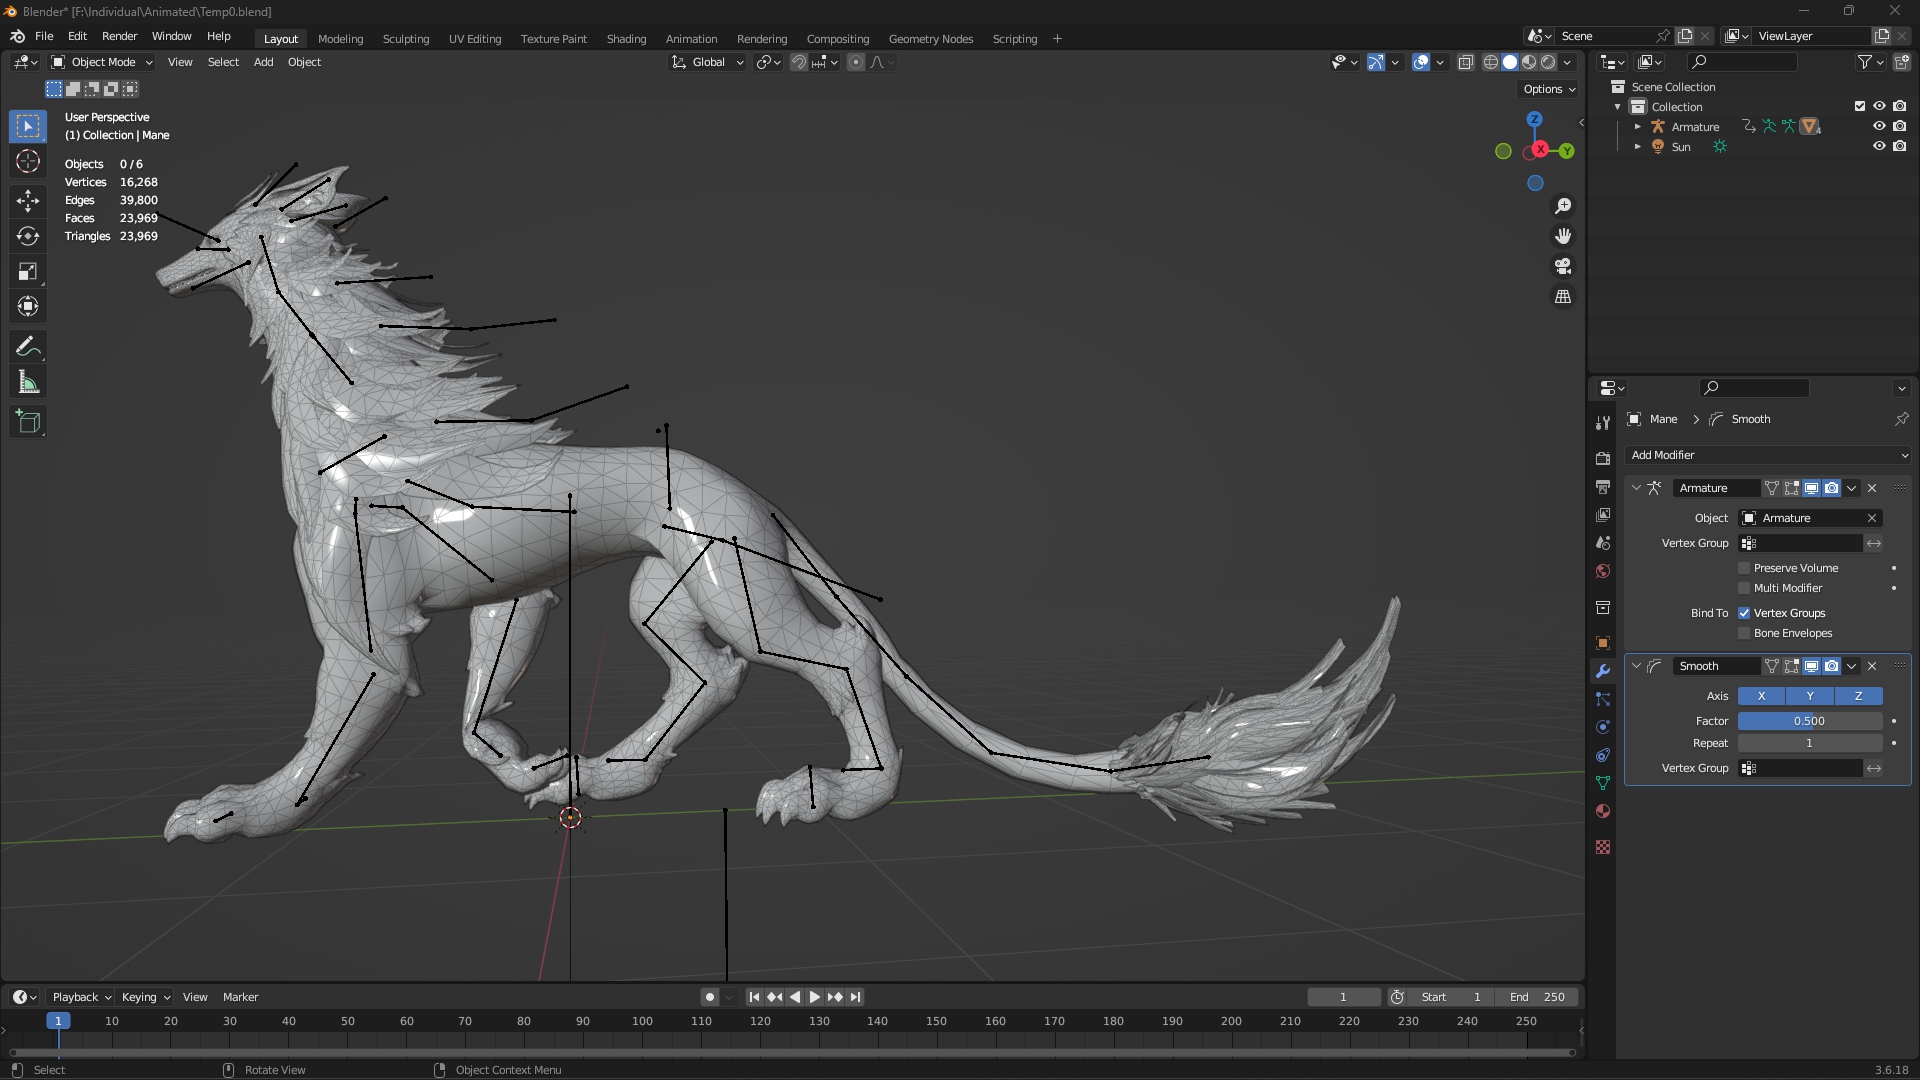
Task: Open the Object Mode dropdown
Action: tap(102, 62)
